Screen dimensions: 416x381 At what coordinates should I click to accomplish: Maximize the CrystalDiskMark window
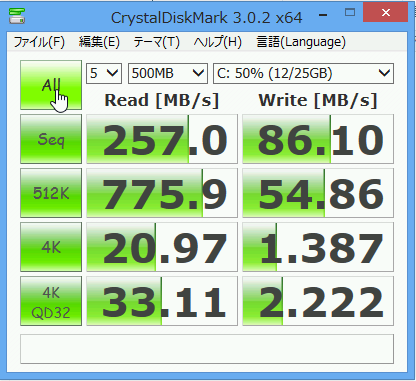(350, 13)
